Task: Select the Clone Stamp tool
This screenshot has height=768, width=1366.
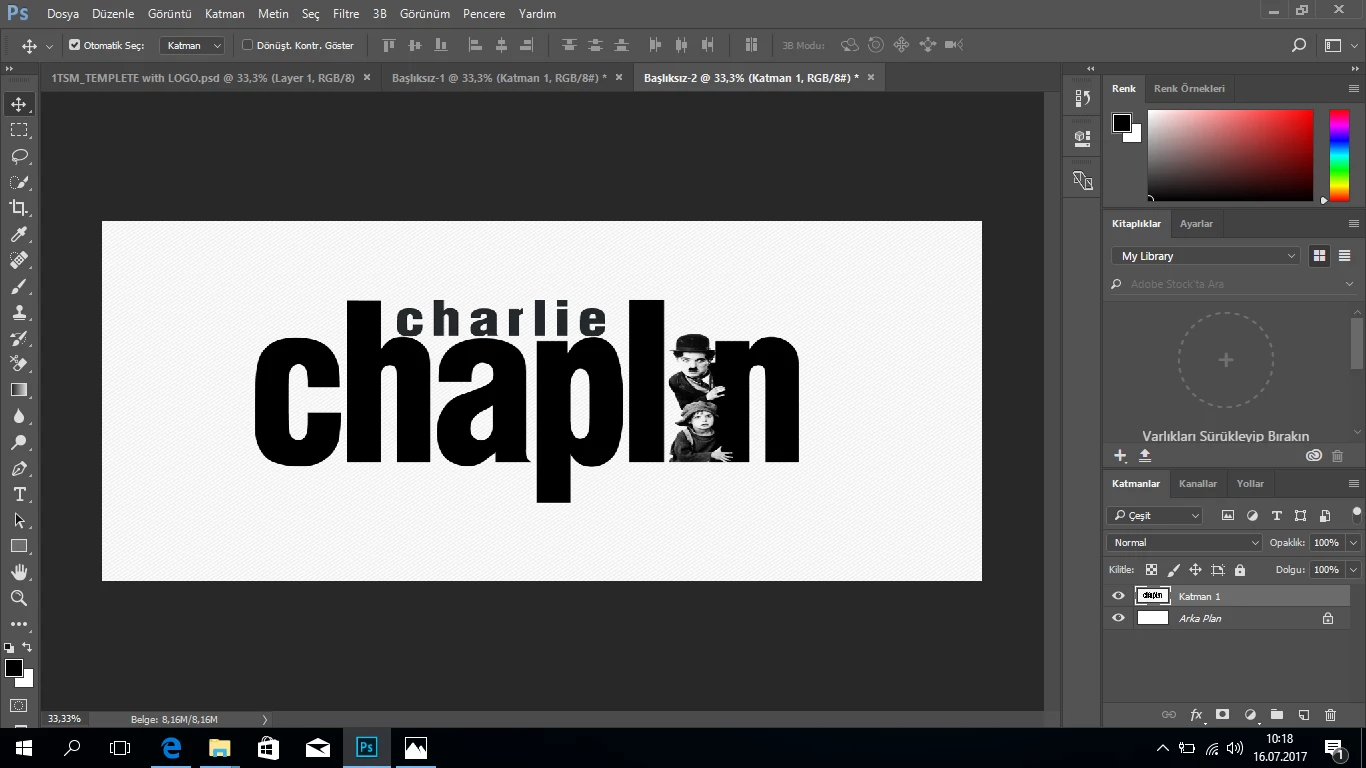Action: 18,312
